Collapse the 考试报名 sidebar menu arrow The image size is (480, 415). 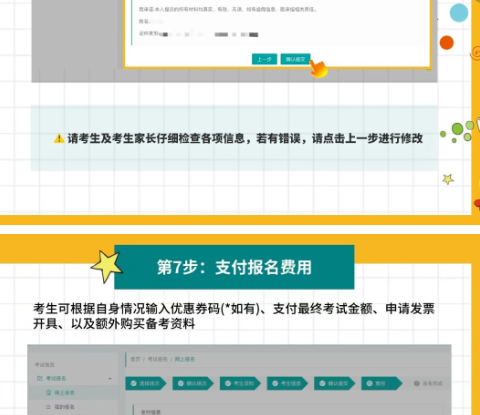[110, 379]
